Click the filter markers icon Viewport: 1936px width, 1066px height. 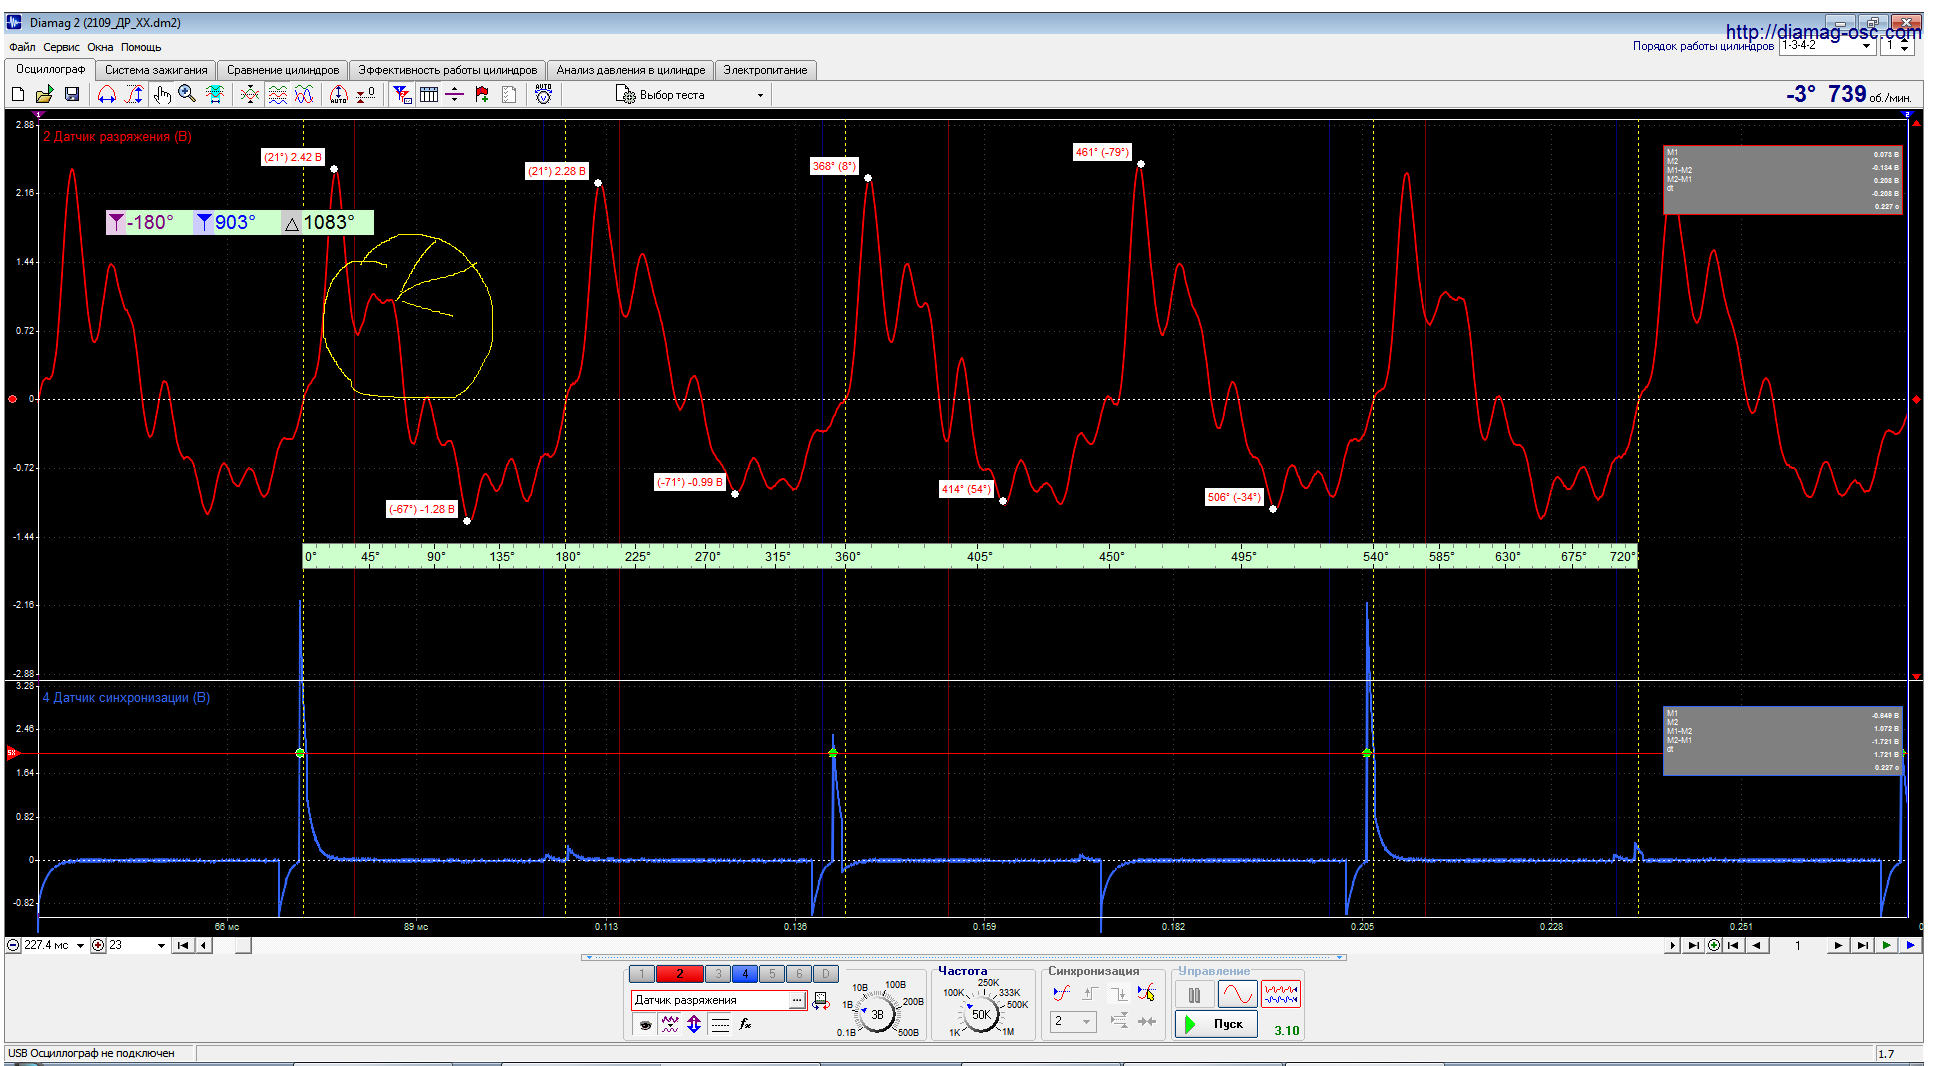[x=402, y=94]
